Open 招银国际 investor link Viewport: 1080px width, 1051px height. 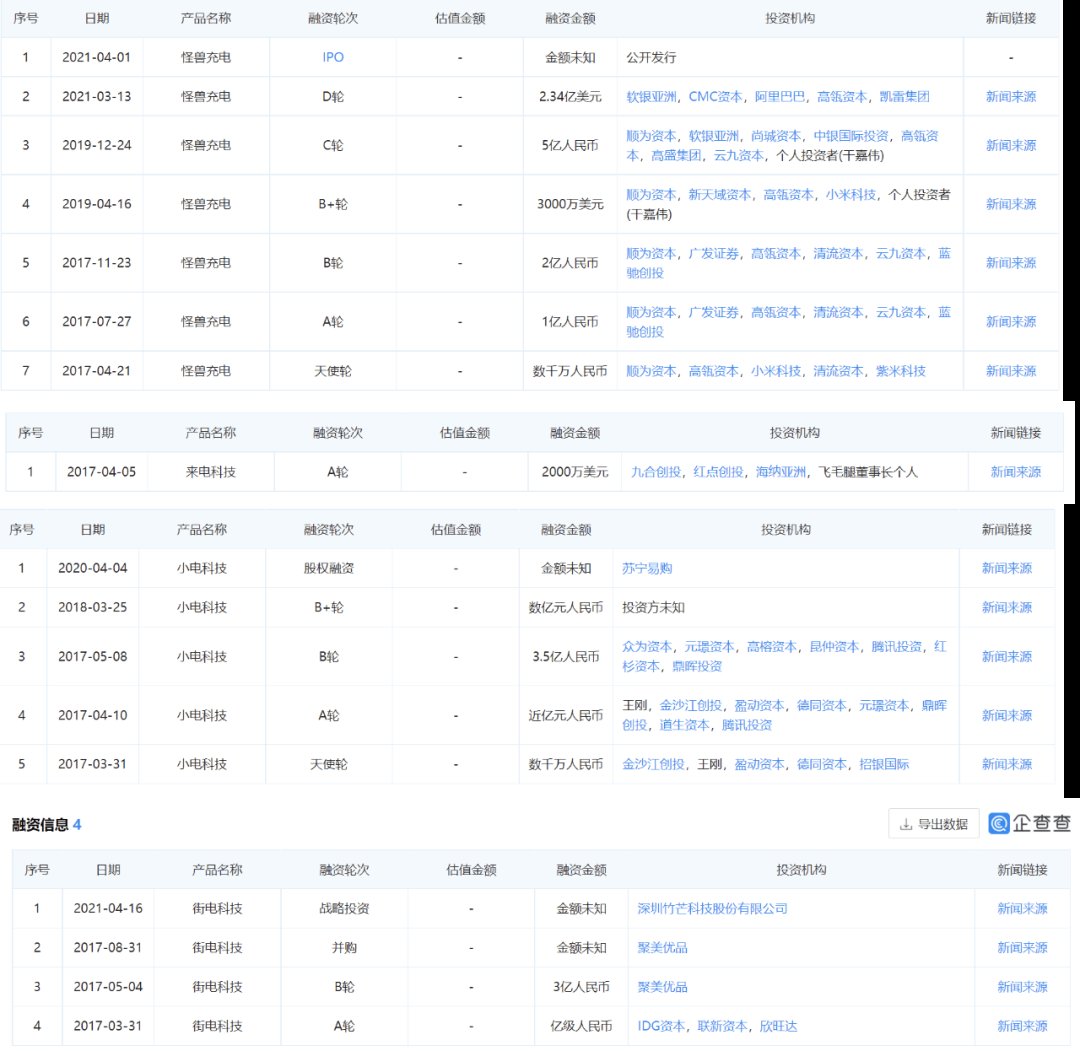884,764
